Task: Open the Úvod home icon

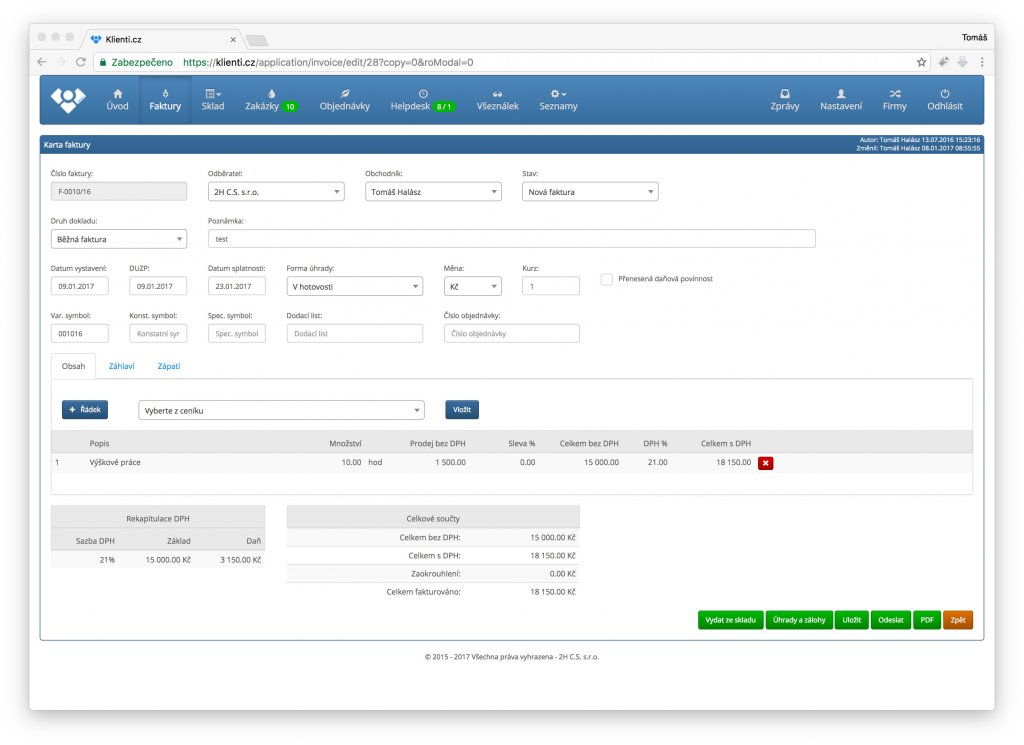Action: click(117, 93)
